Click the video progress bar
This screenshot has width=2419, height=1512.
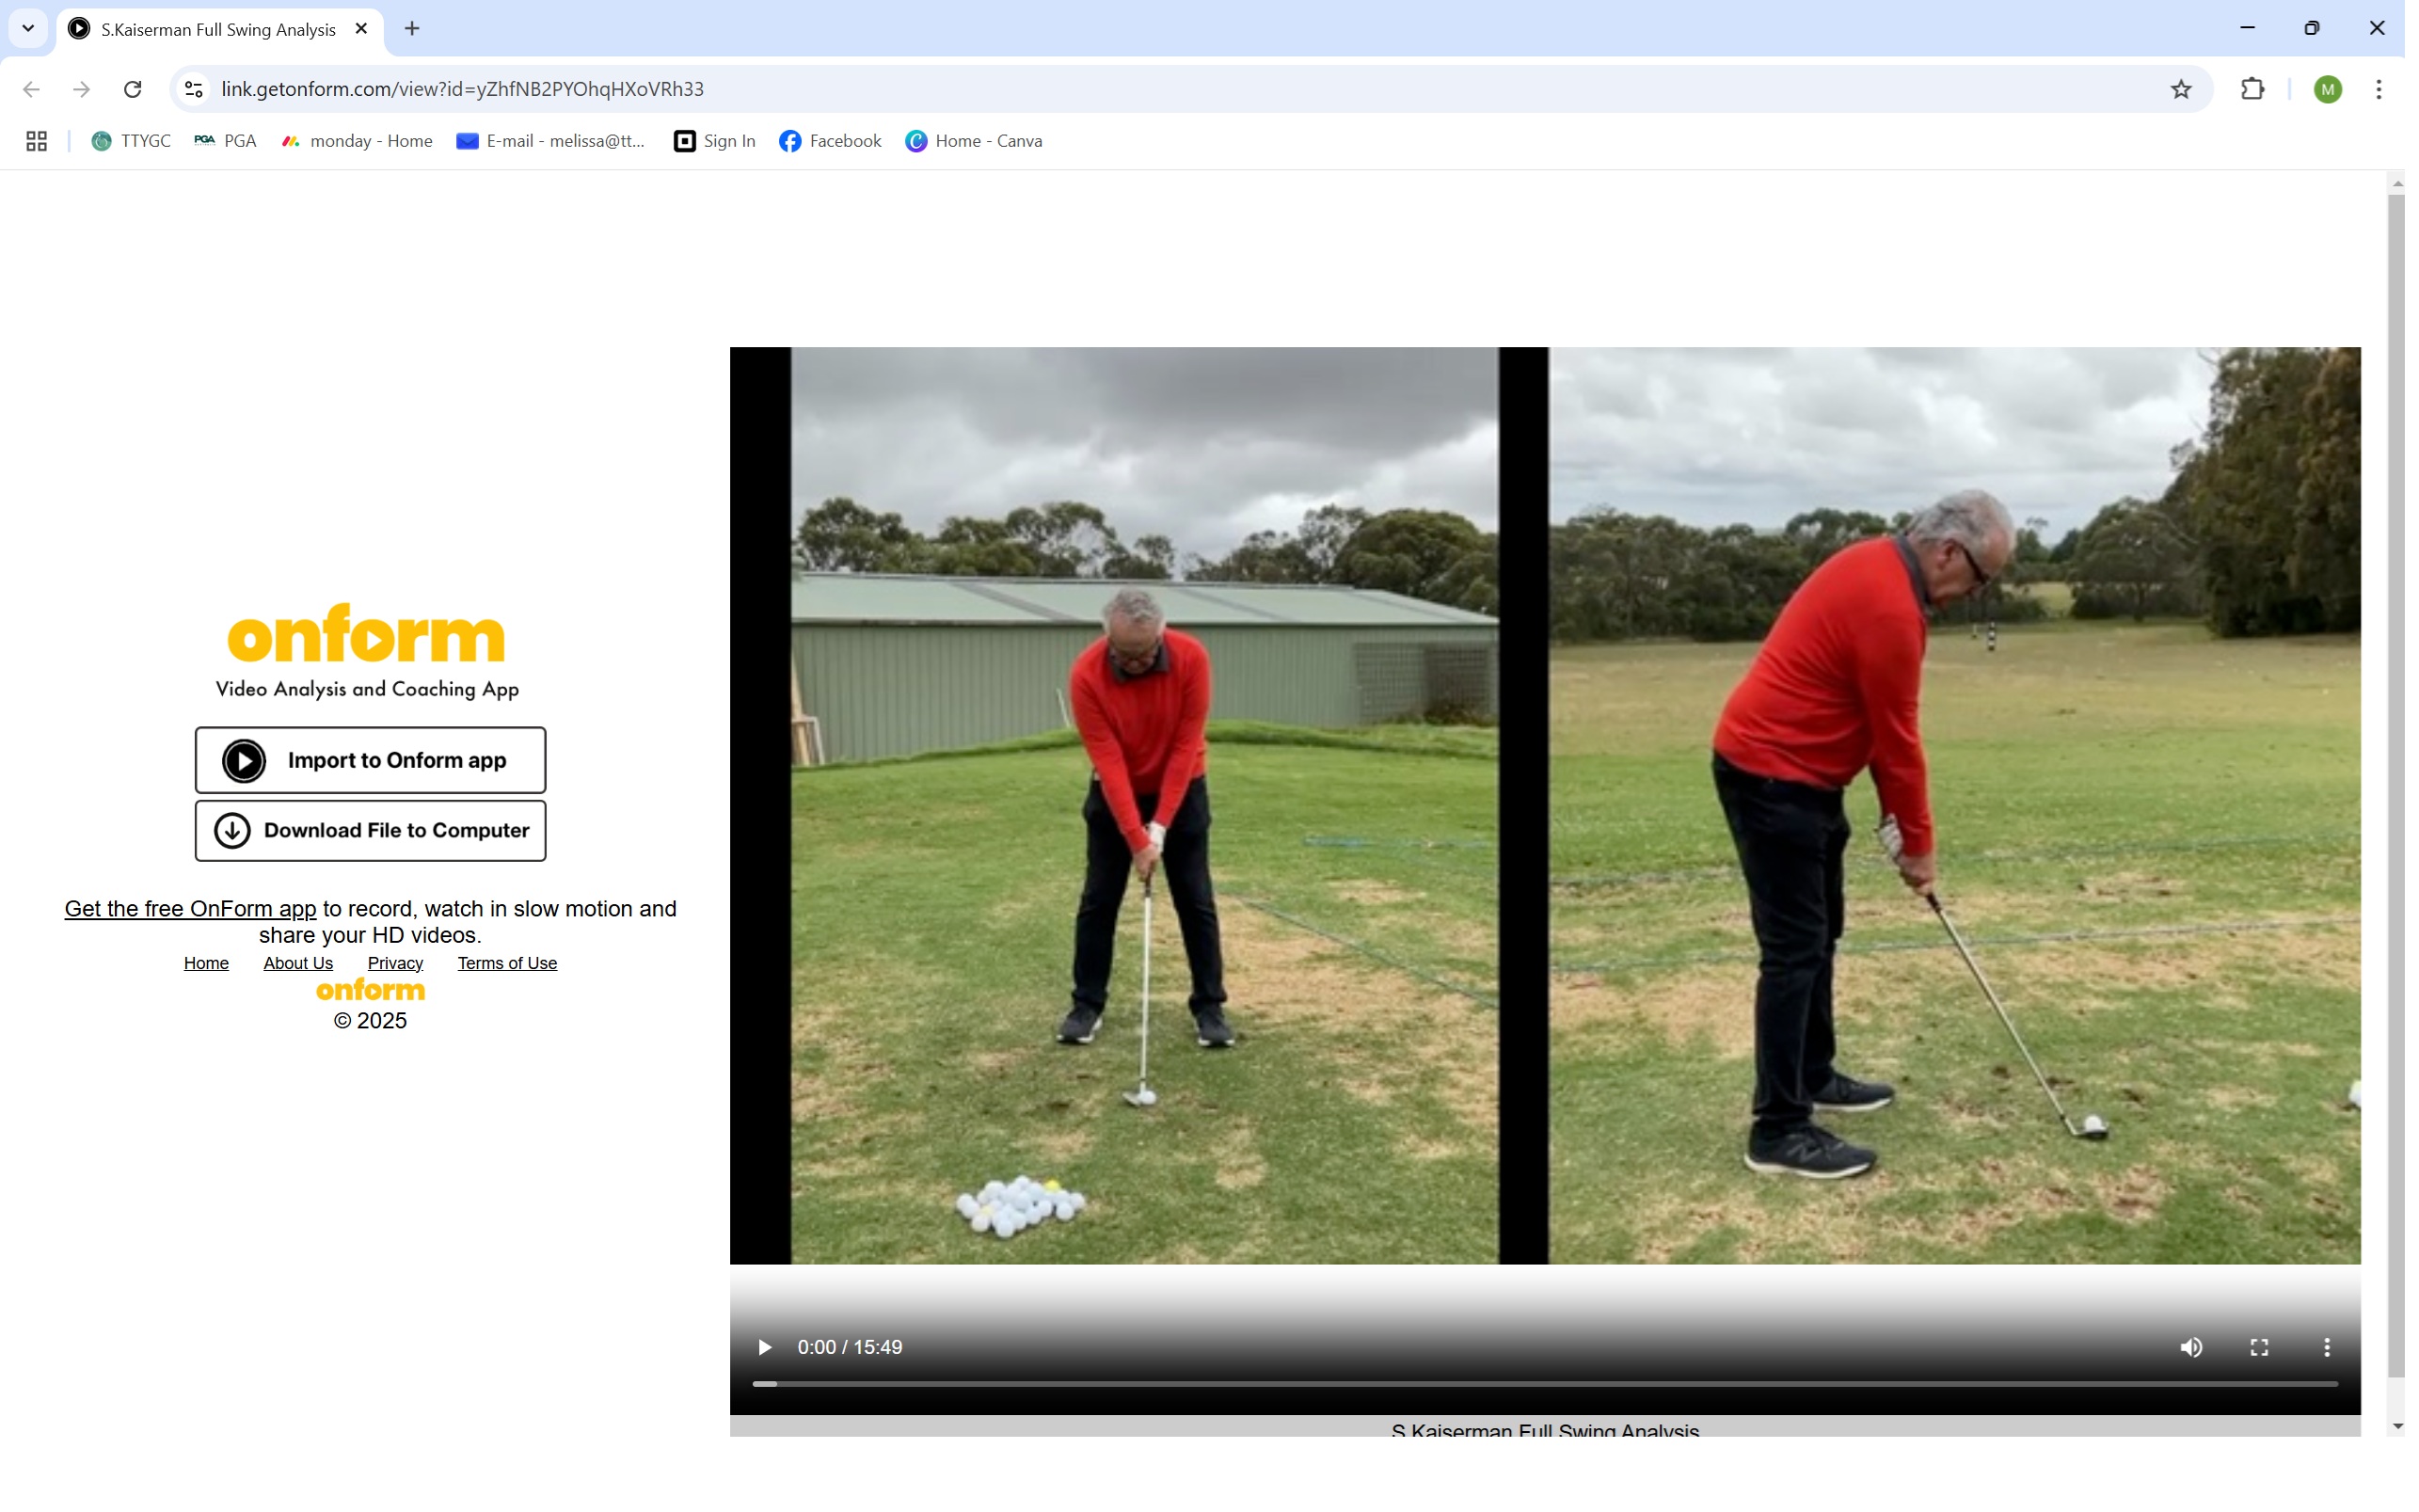click(1544, 1384)
